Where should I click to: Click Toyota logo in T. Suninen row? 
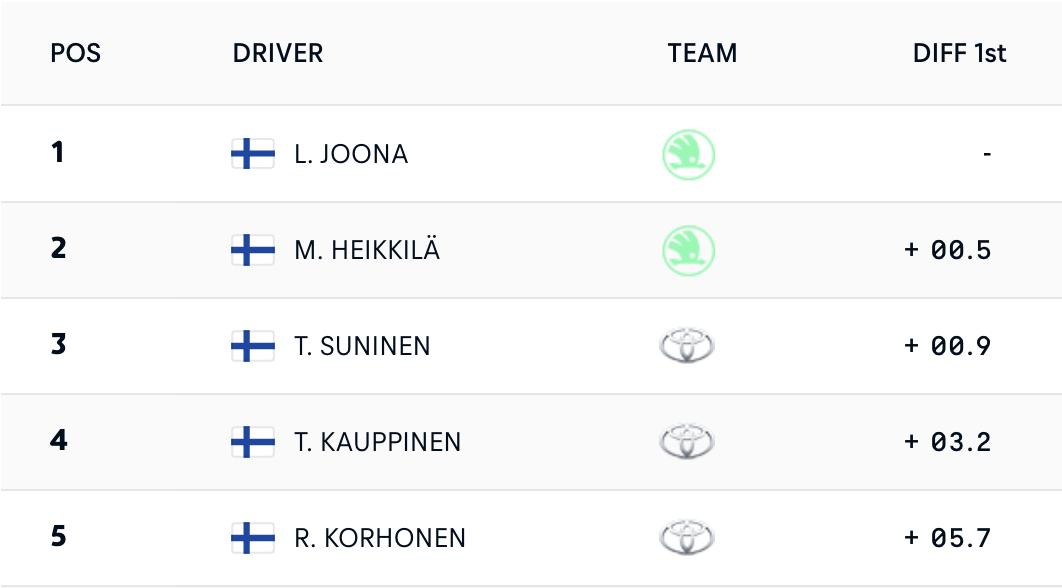tap(688, 347)
